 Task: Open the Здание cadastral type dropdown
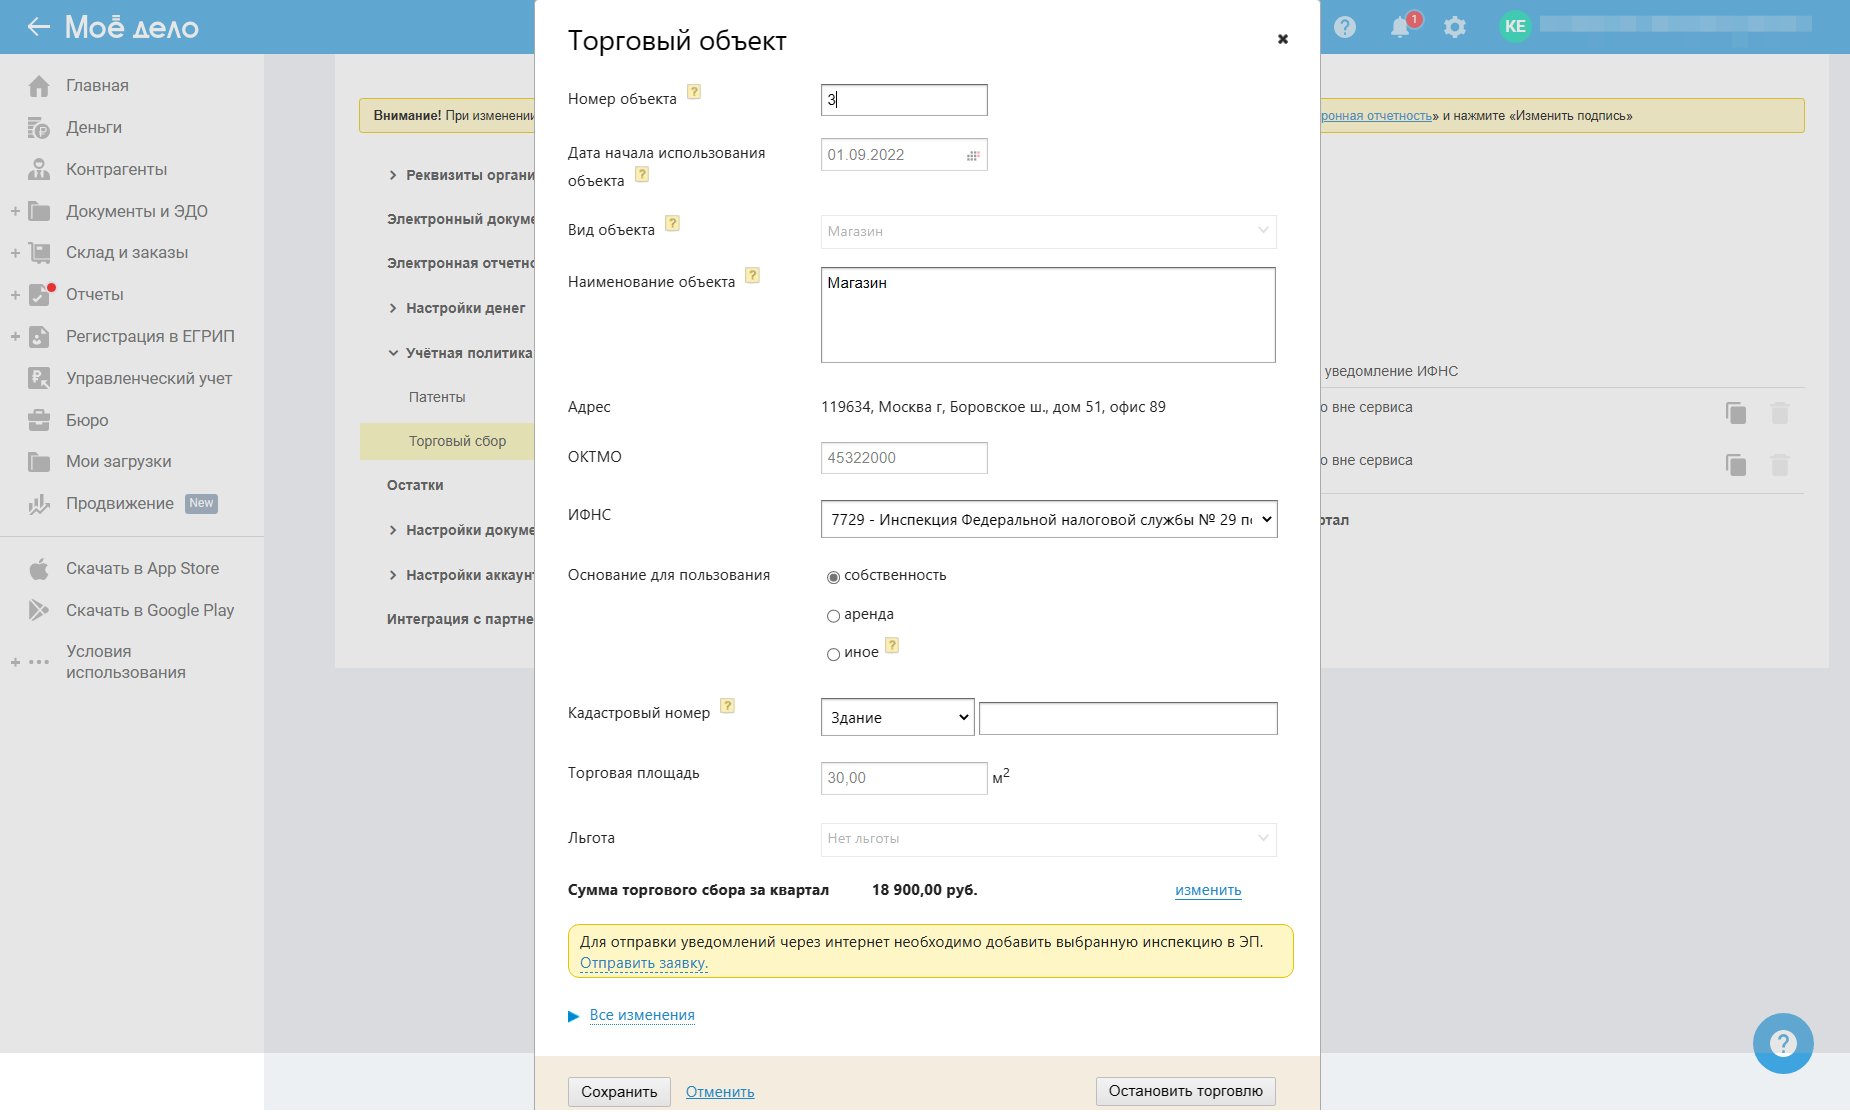point(897,717)
